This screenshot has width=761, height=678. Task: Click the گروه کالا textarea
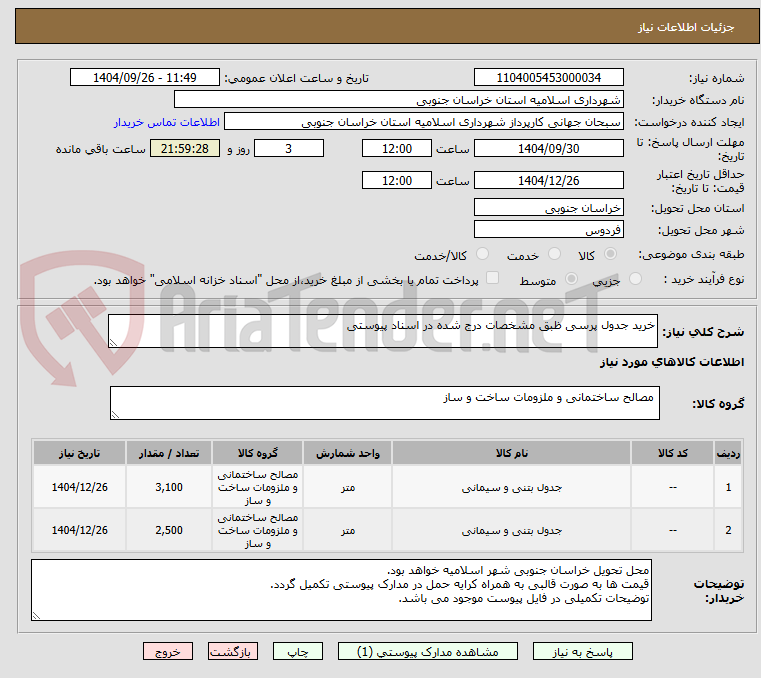pyautogui.click(x=384, y=403)
